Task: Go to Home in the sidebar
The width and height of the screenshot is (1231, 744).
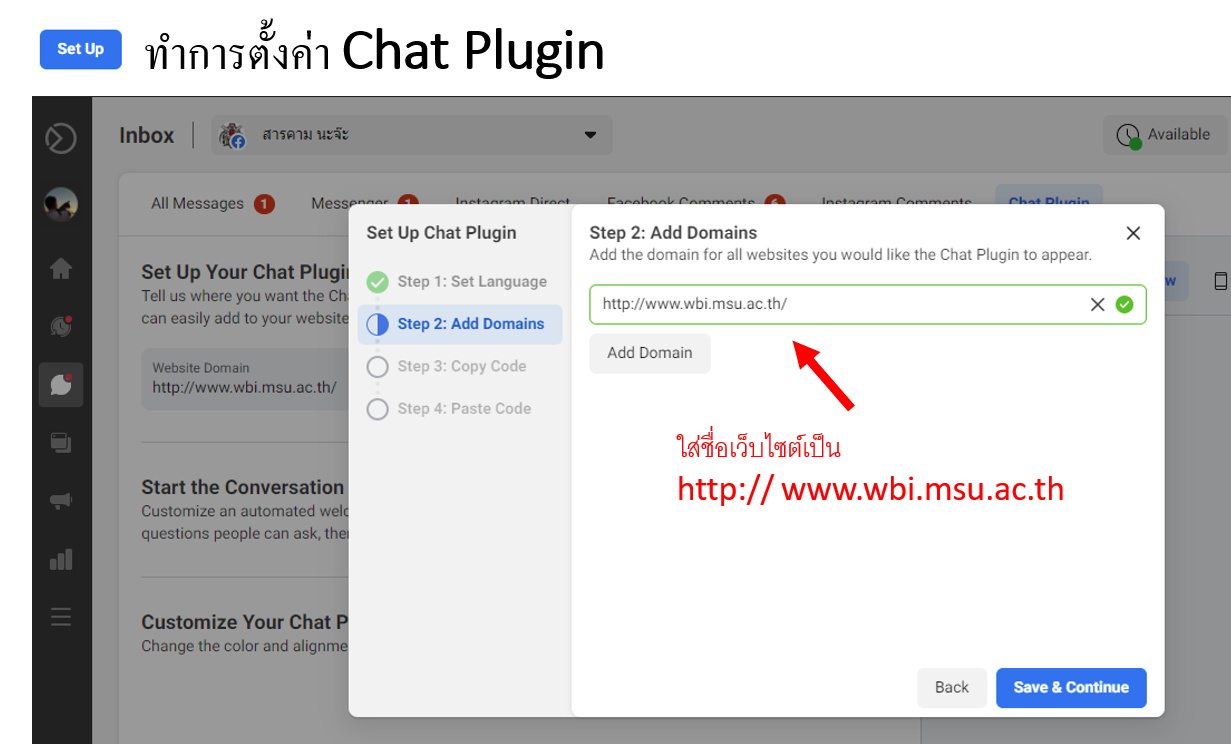Action: (61, 268)
